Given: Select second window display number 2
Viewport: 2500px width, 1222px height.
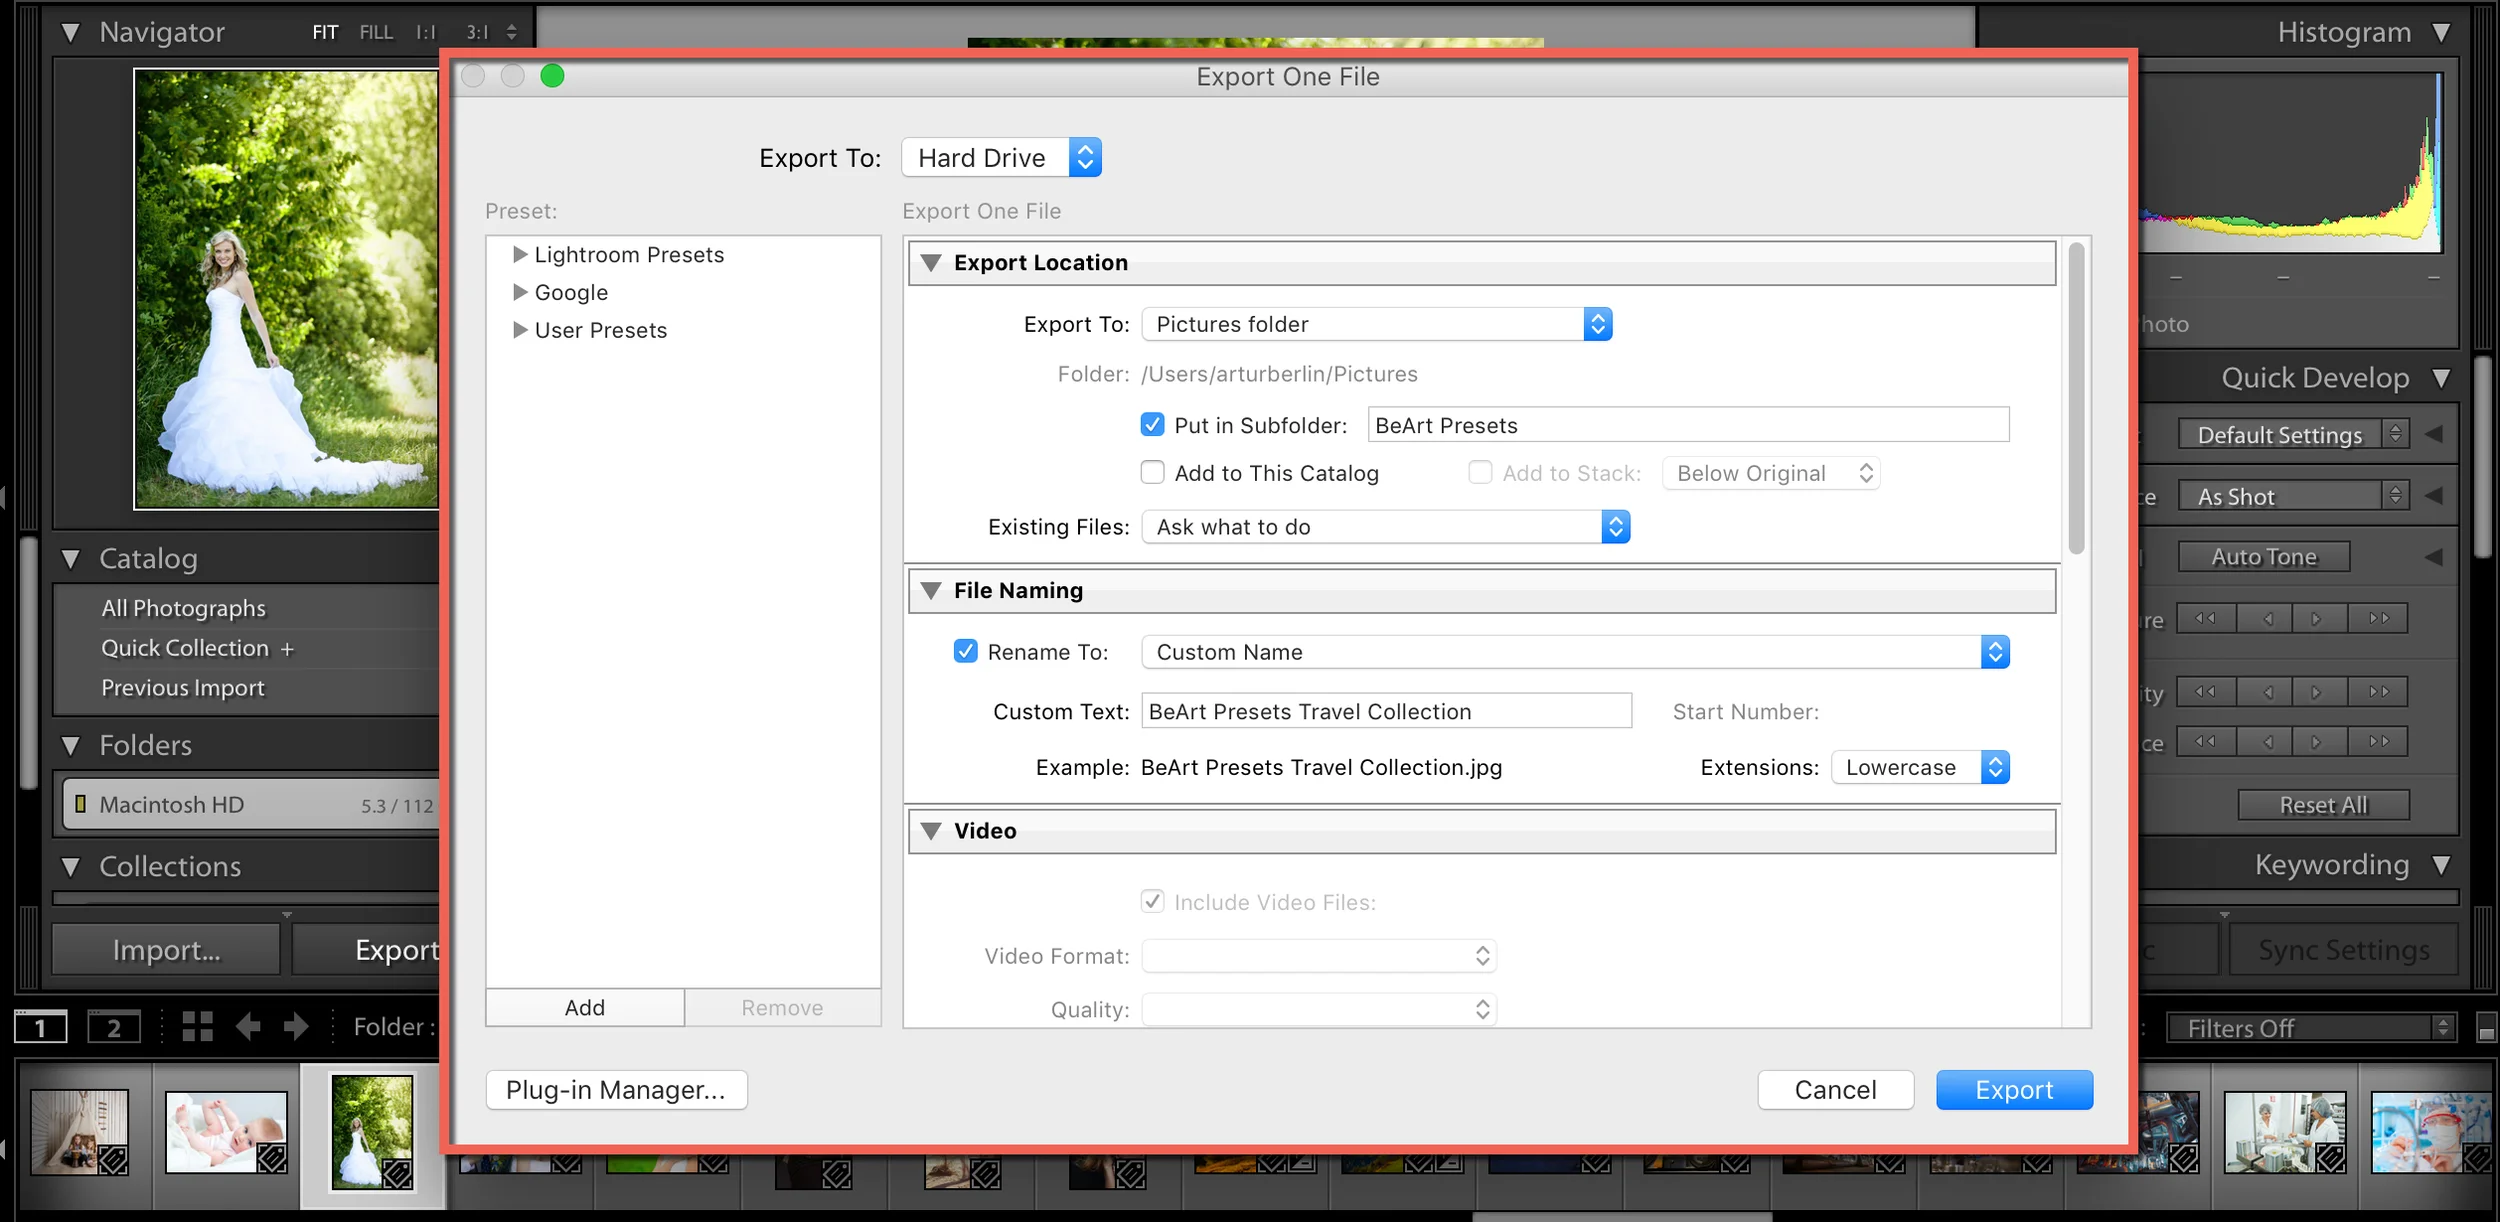Looking at the screenshot, I should pyautogui.click(x=114, y=1027).
